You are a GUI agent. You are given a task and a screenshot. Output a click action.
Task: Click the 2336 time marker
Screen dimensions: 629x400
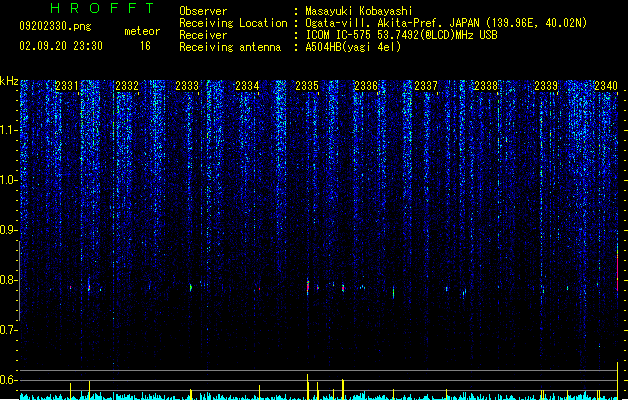[366, 86]
